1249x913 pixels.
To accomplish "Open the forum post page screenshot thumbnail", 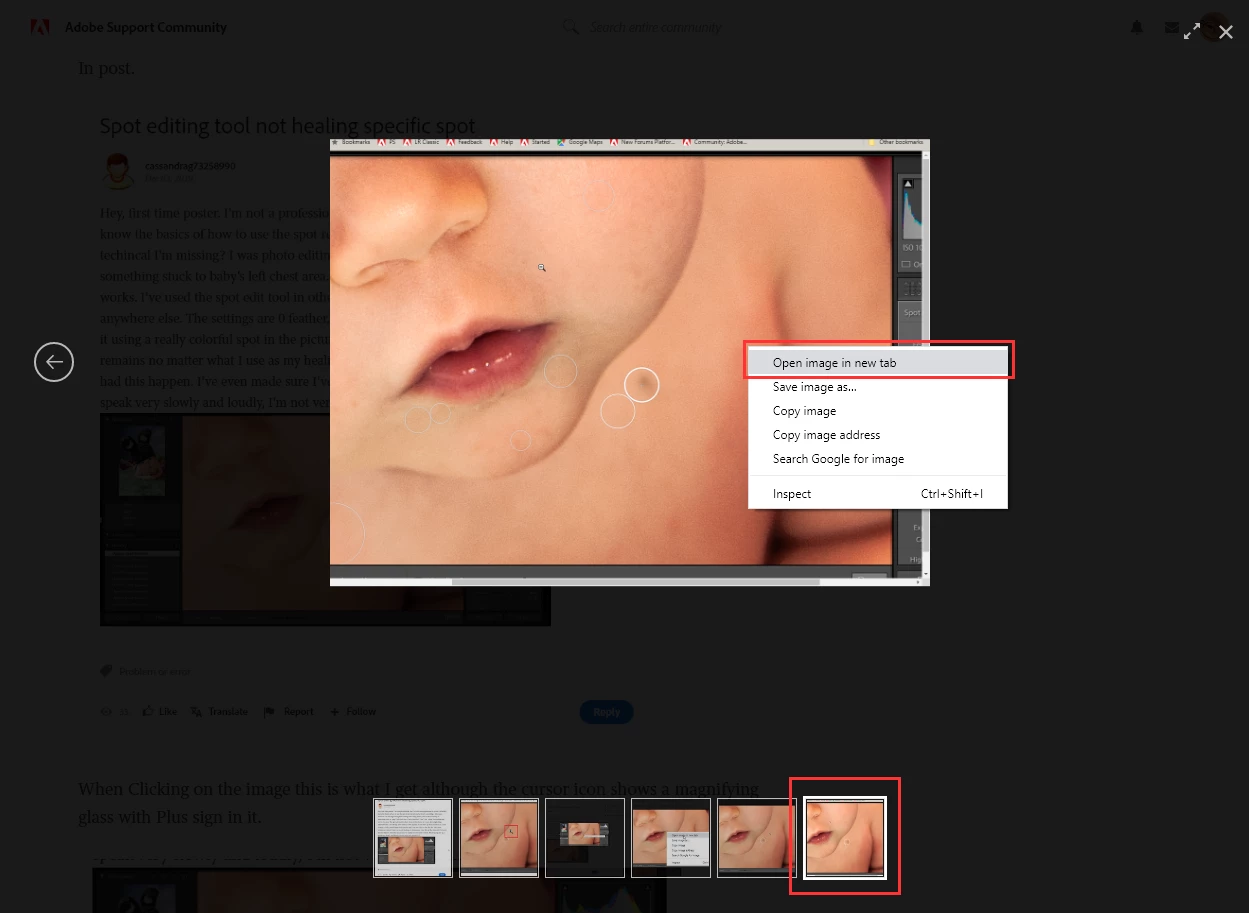I will 413,838.
